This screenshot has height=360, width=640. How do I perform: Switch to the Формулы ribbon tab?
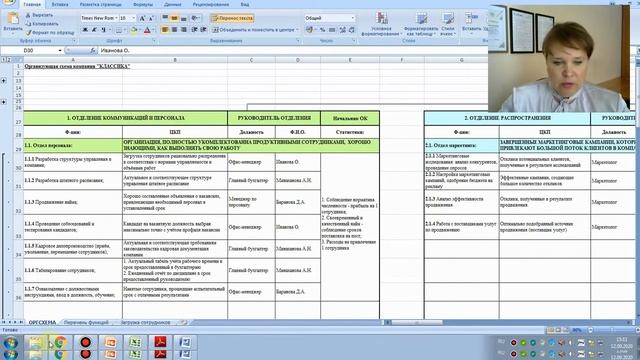pos(143,4)
